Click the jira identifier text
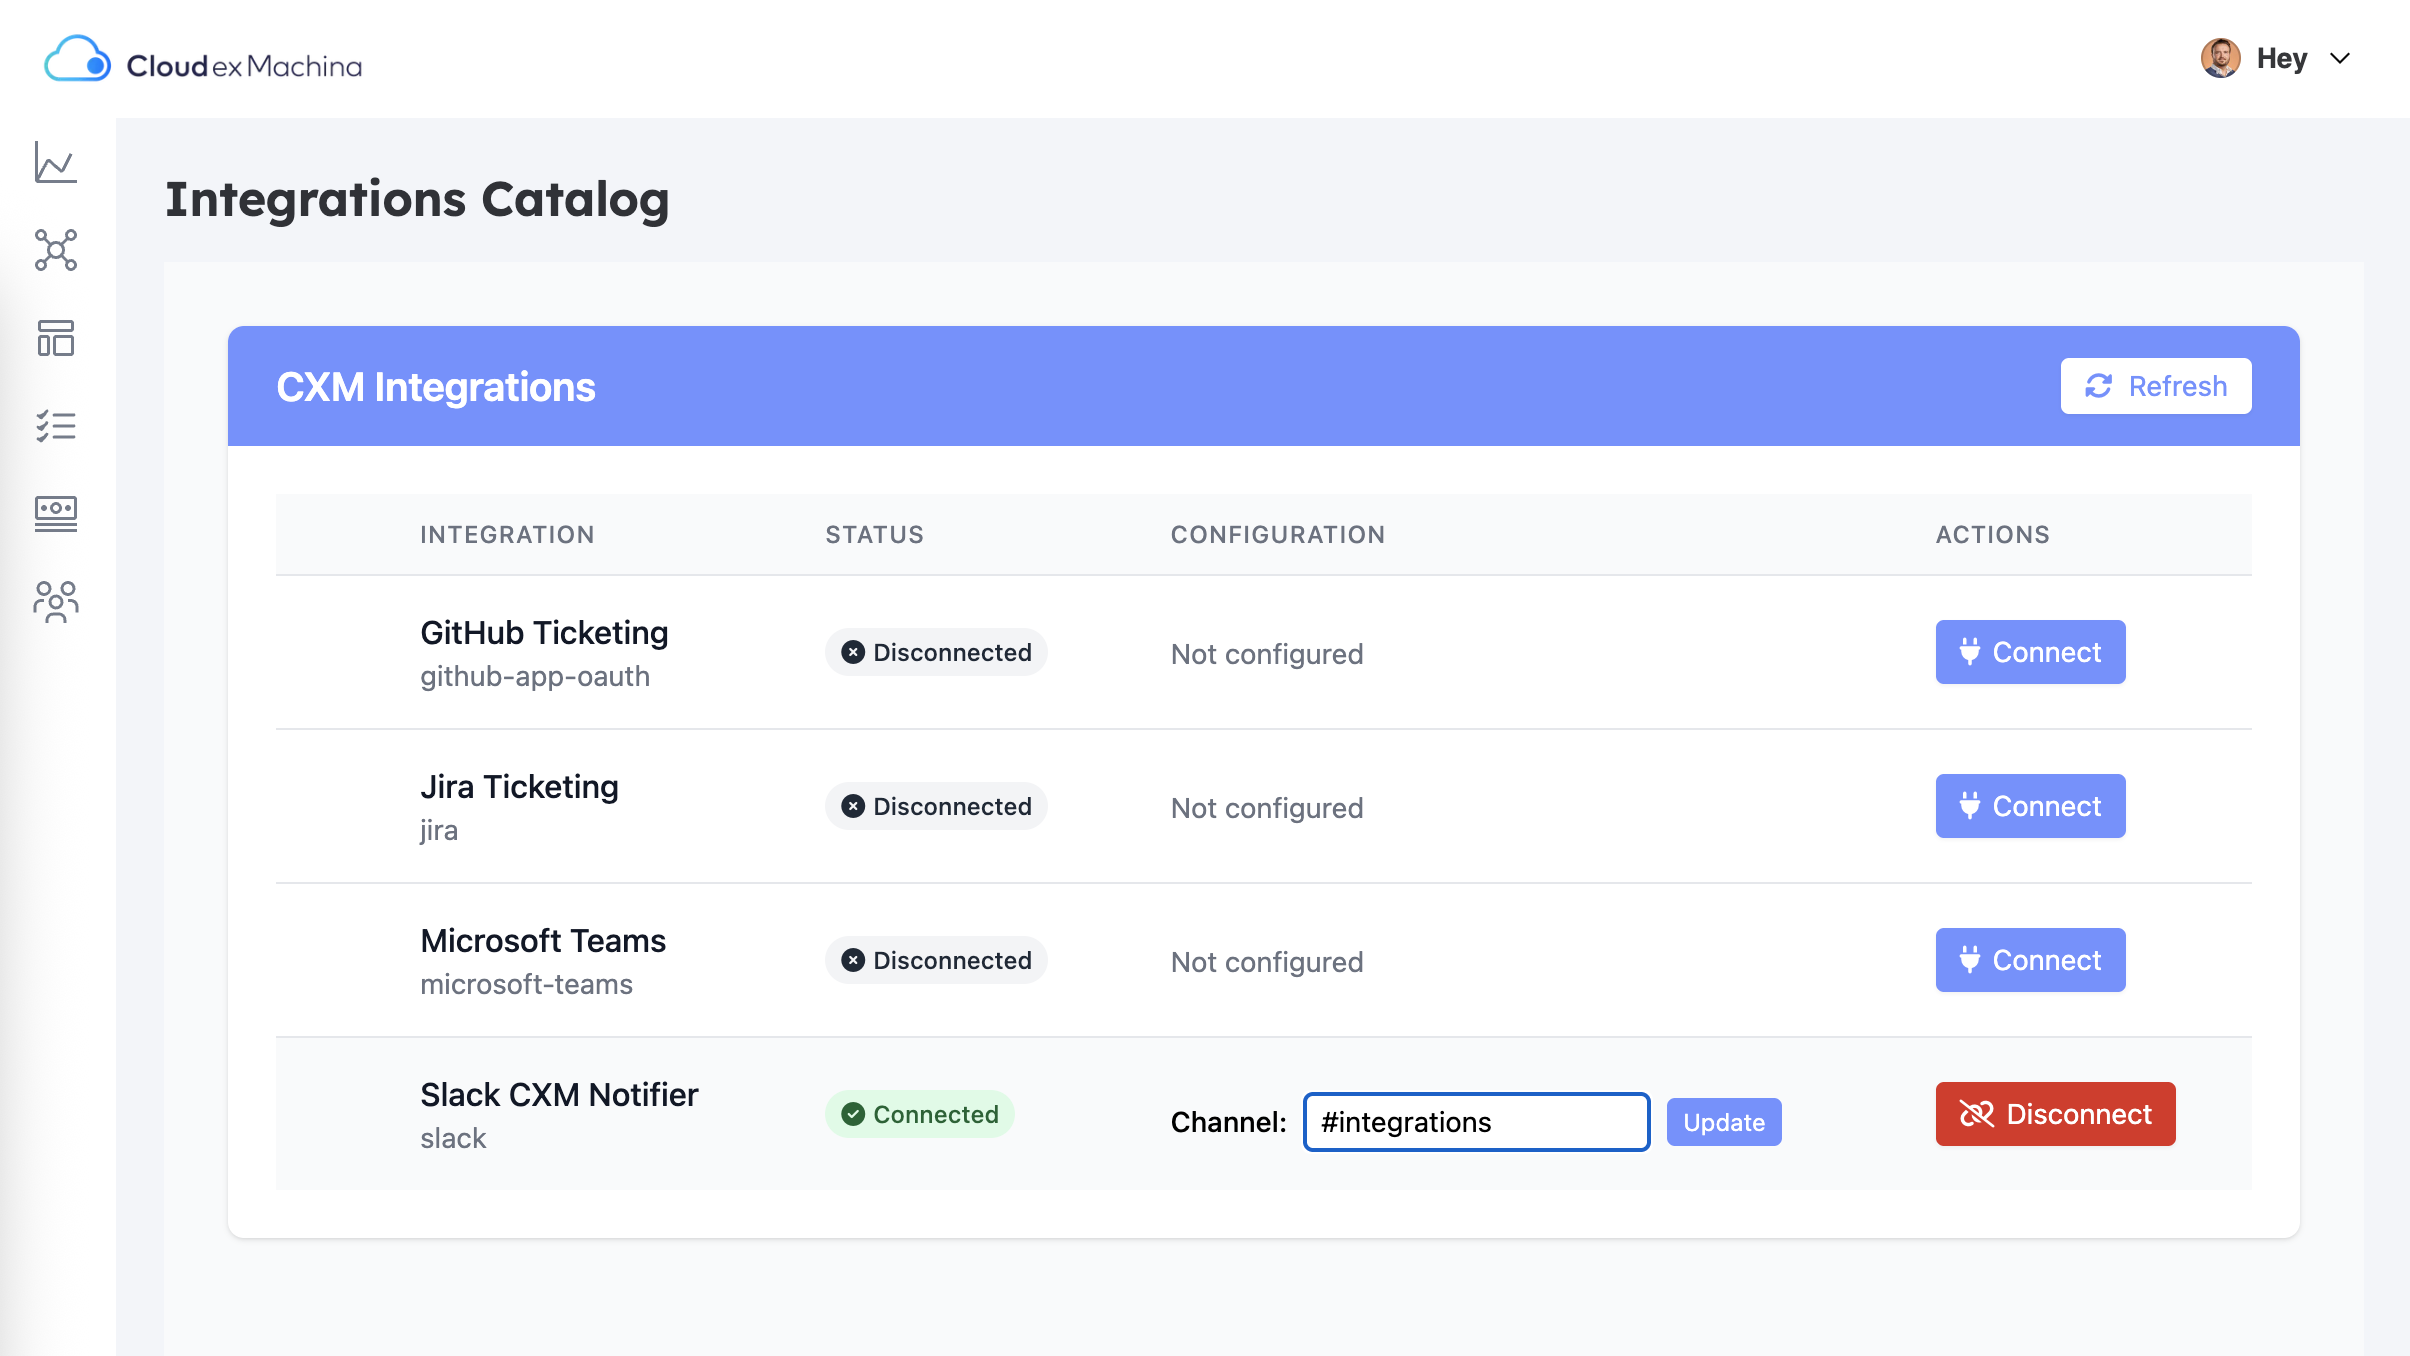 [439, 830]
